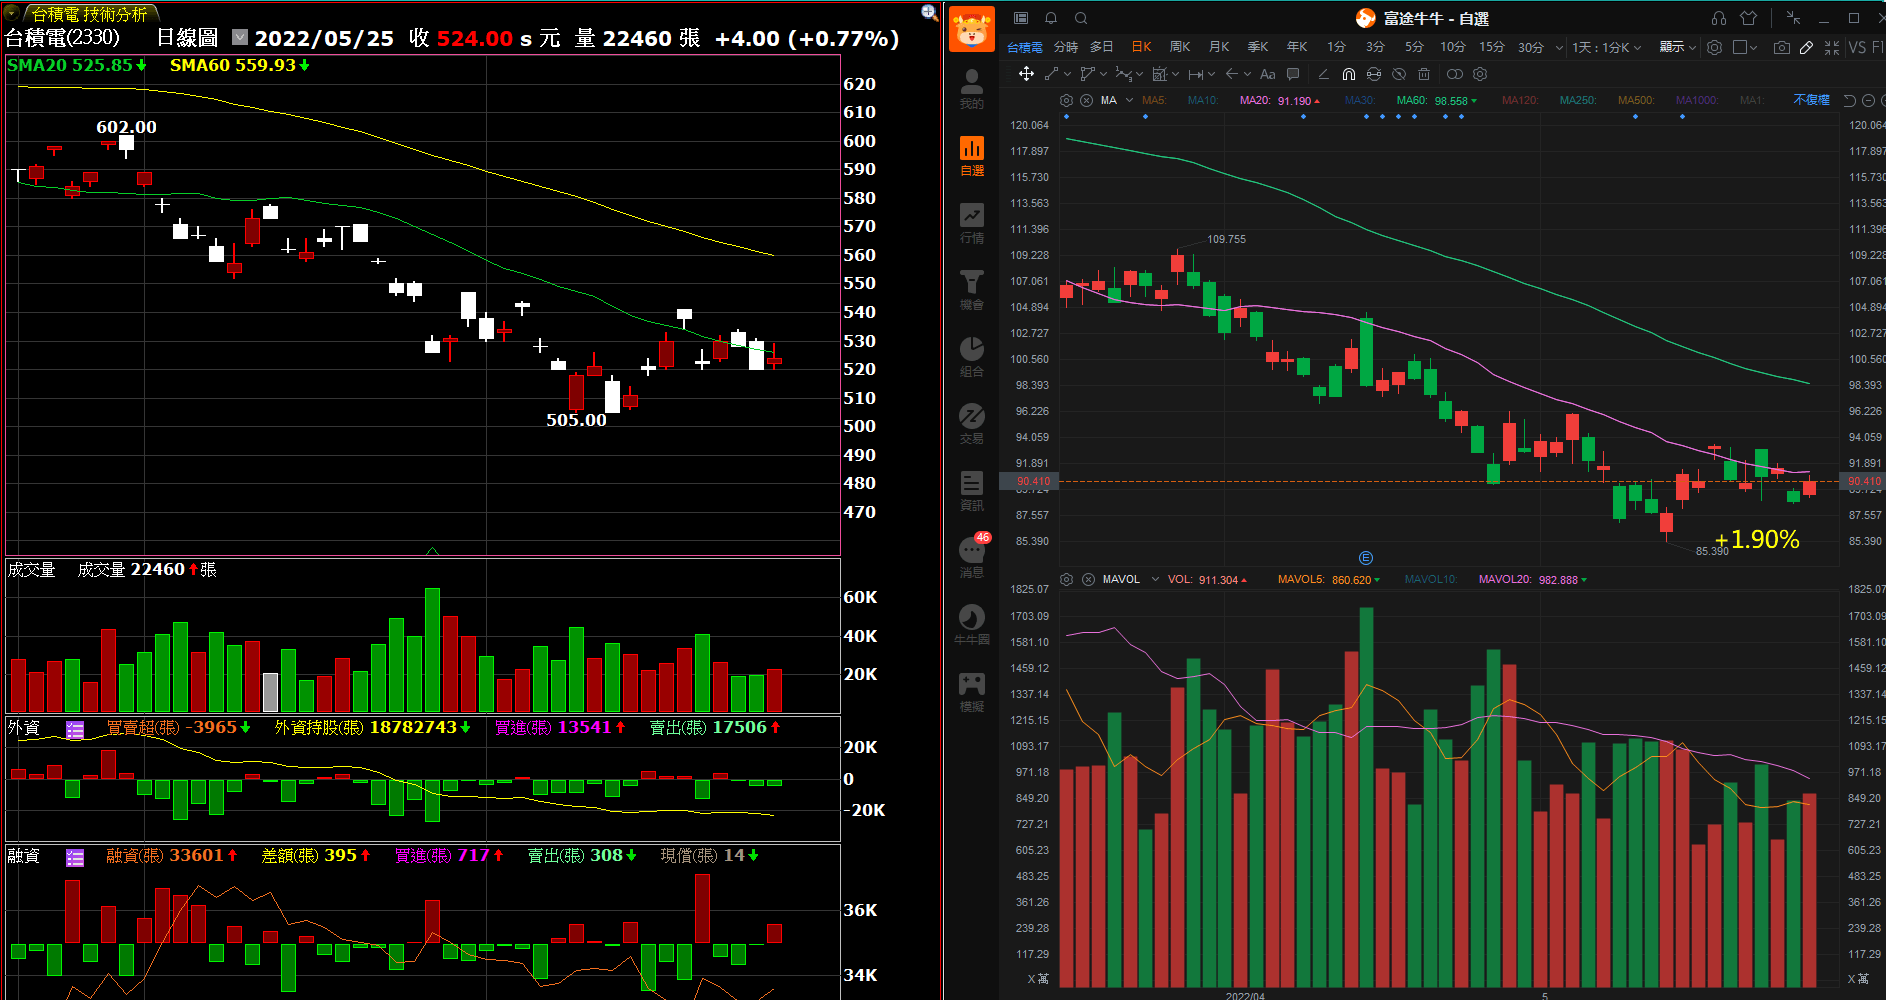Take a chart screenshot with camera icon
1886x1000 pixels.
click(x=1782, y=47)
